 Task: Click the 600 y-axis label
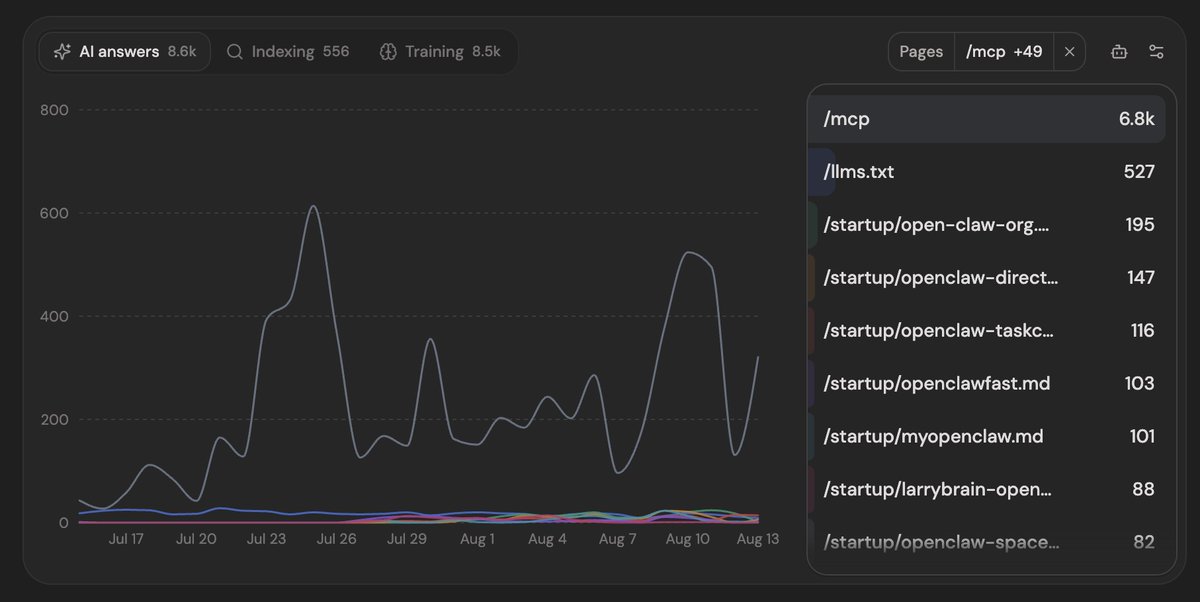(54, 213)
